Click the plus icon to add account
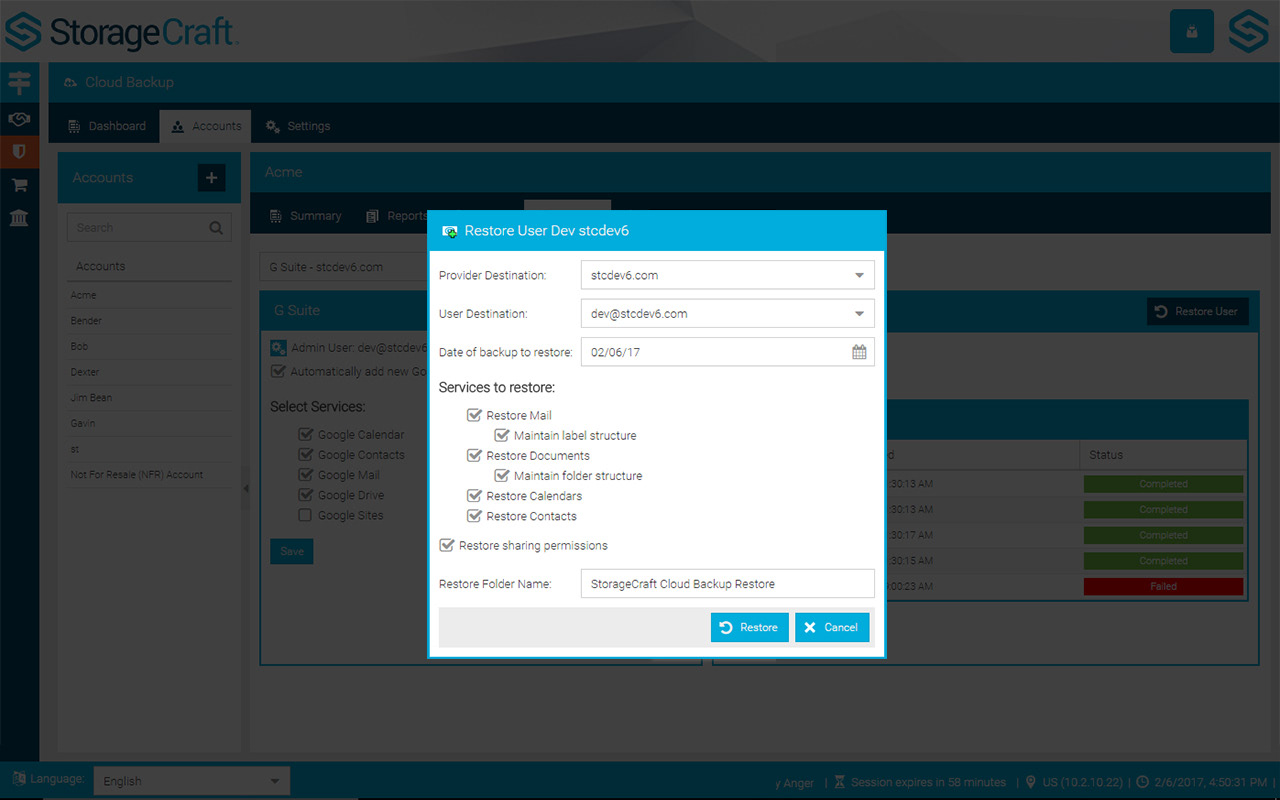The width and height of the screenshot is (1280, 800). click(211, 178)
